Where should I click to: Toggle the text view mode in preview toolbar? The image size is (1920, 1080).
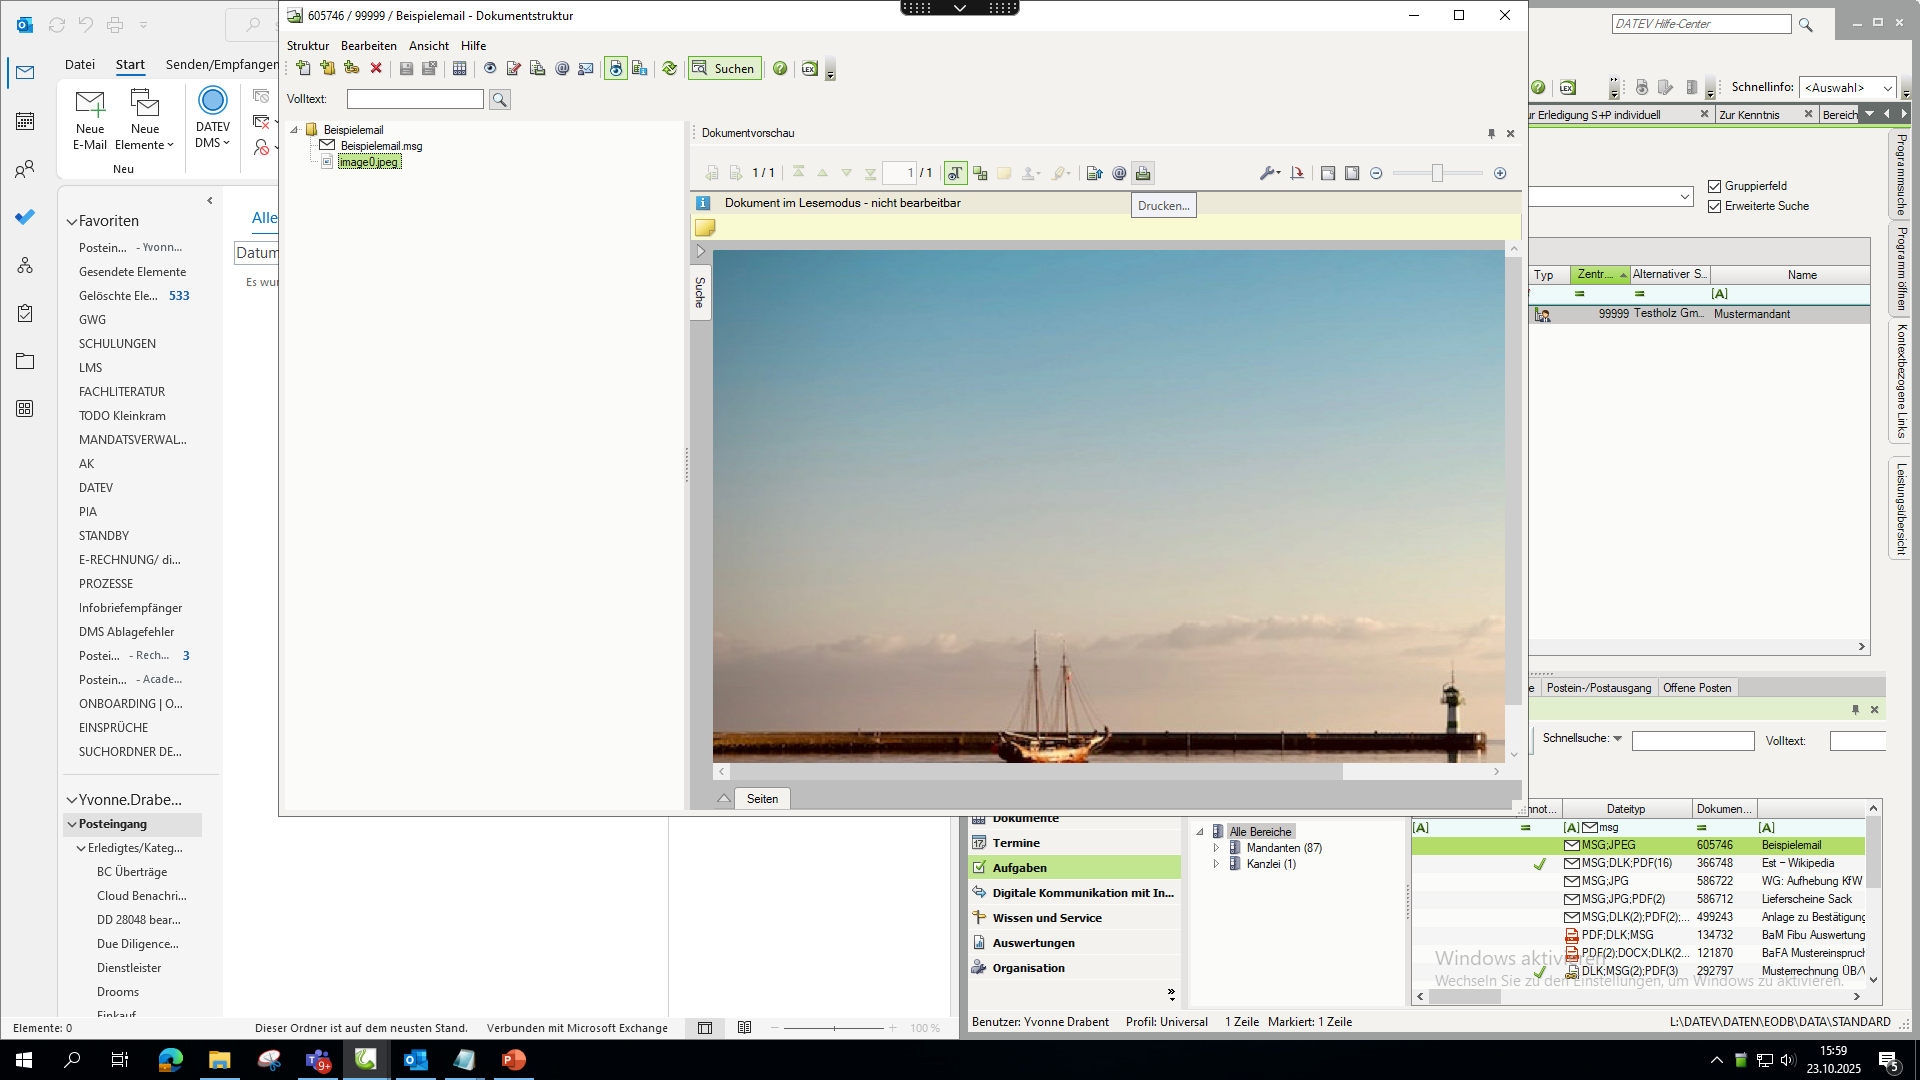coord(955,173)
